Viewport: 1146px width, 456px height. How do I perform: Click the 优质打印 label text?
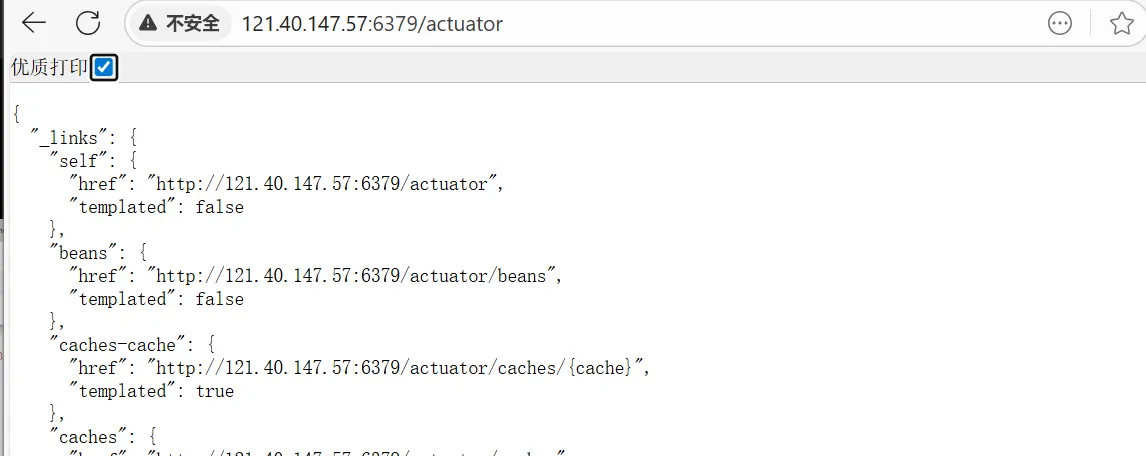(48, 68)
